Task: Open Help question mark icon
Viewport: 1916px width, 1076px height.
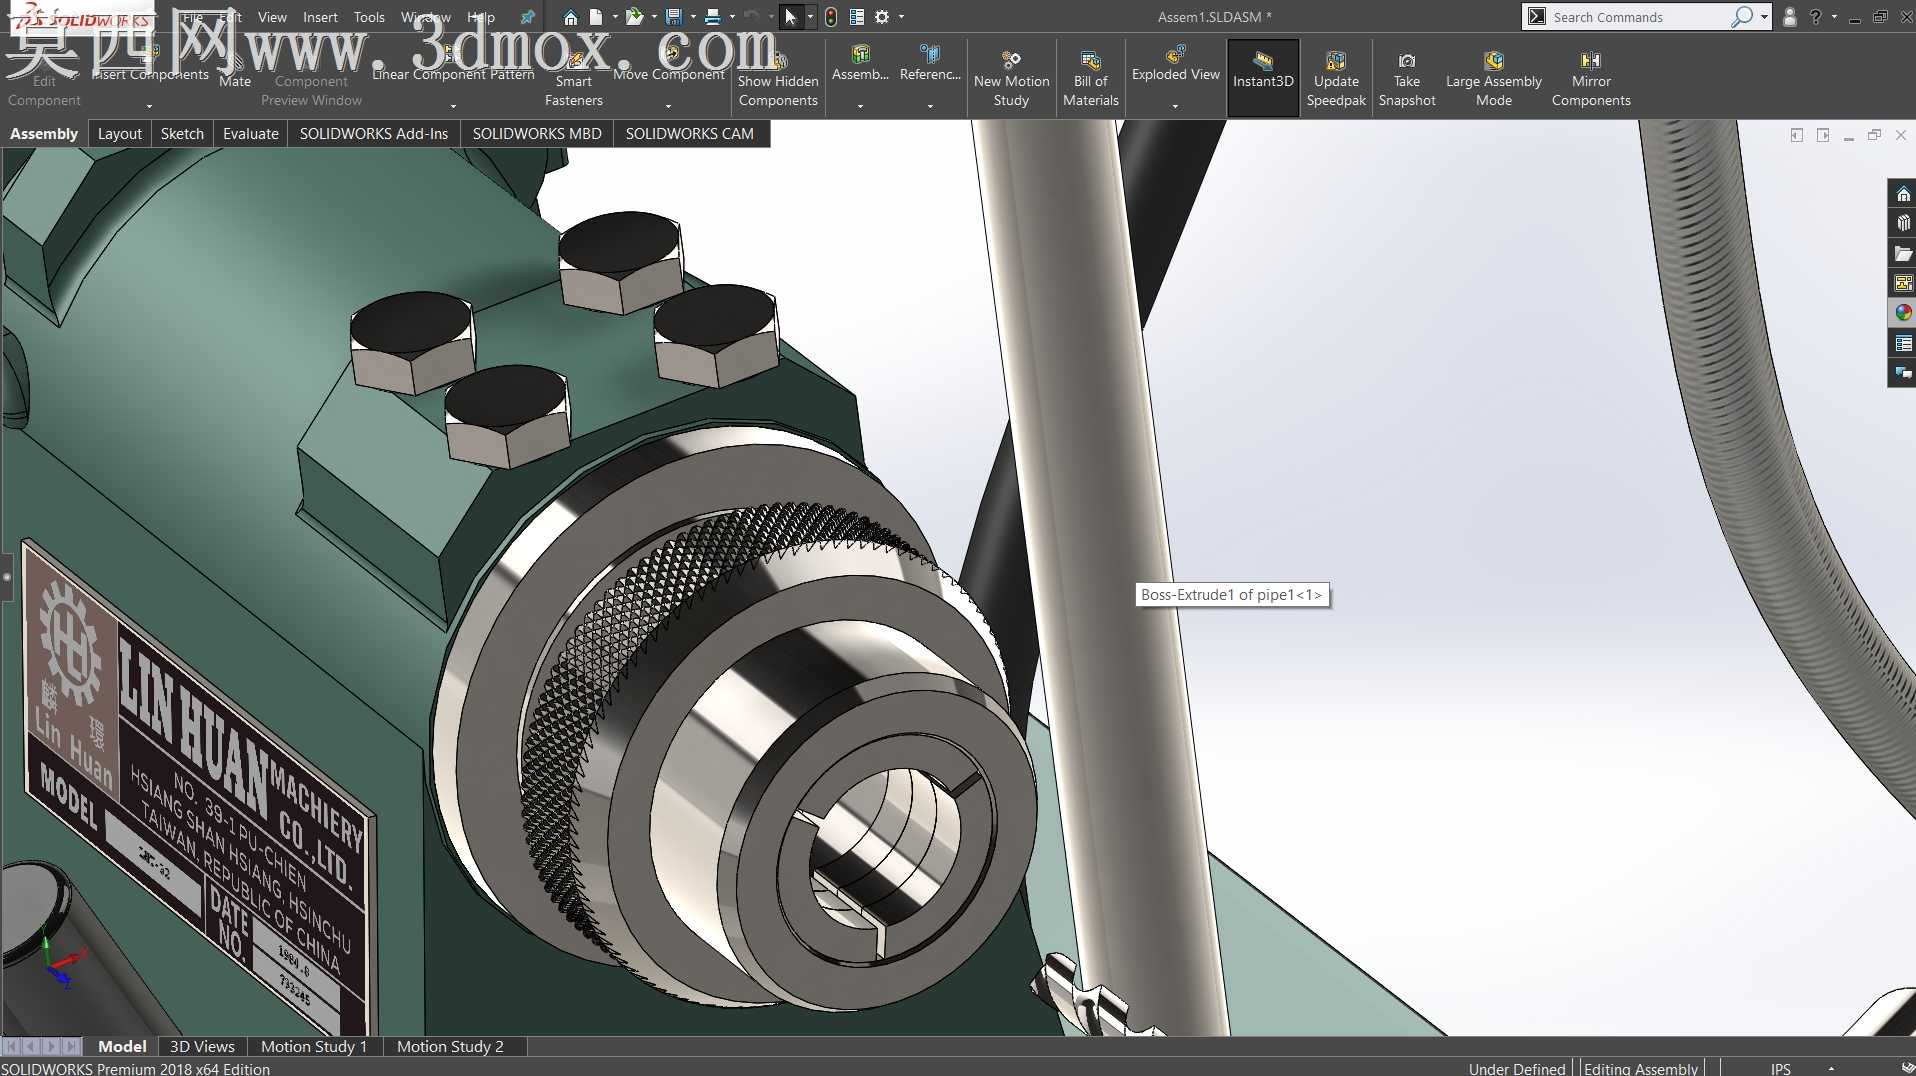Action: tap(1815, 17)
